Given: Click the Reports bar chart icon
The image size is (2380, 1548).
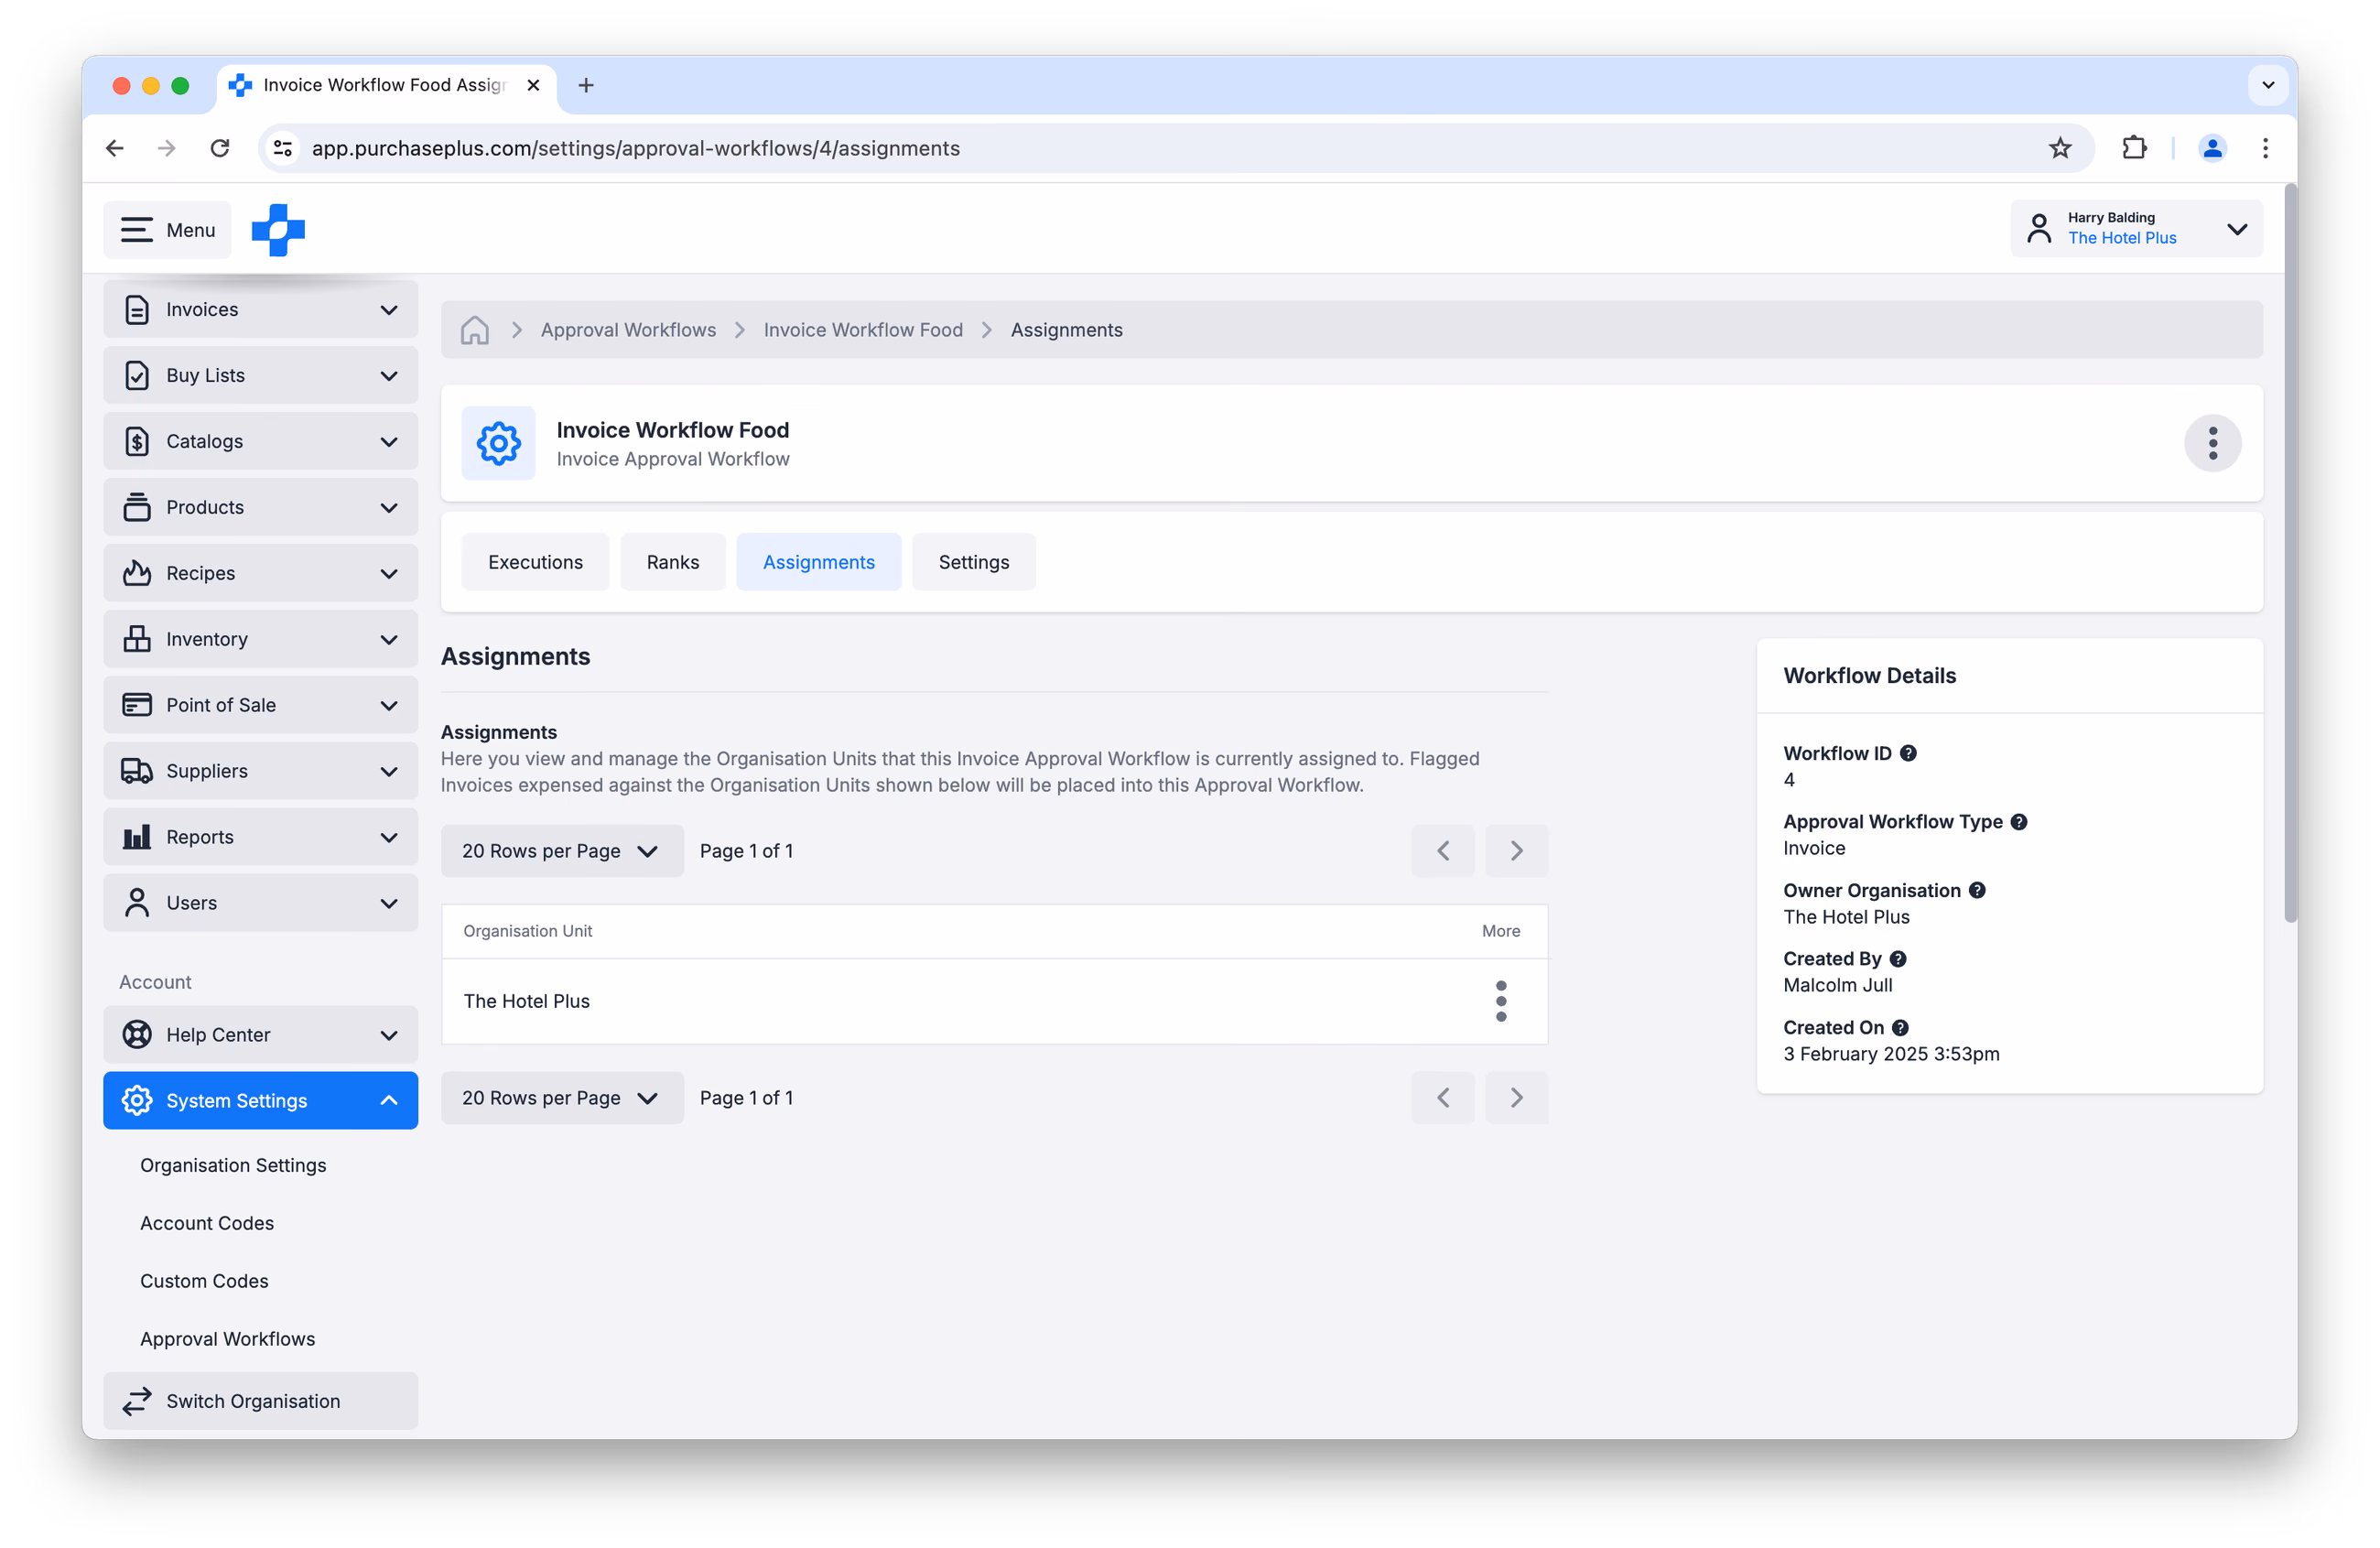Looking at the screenshot, I should click(137, 838).
